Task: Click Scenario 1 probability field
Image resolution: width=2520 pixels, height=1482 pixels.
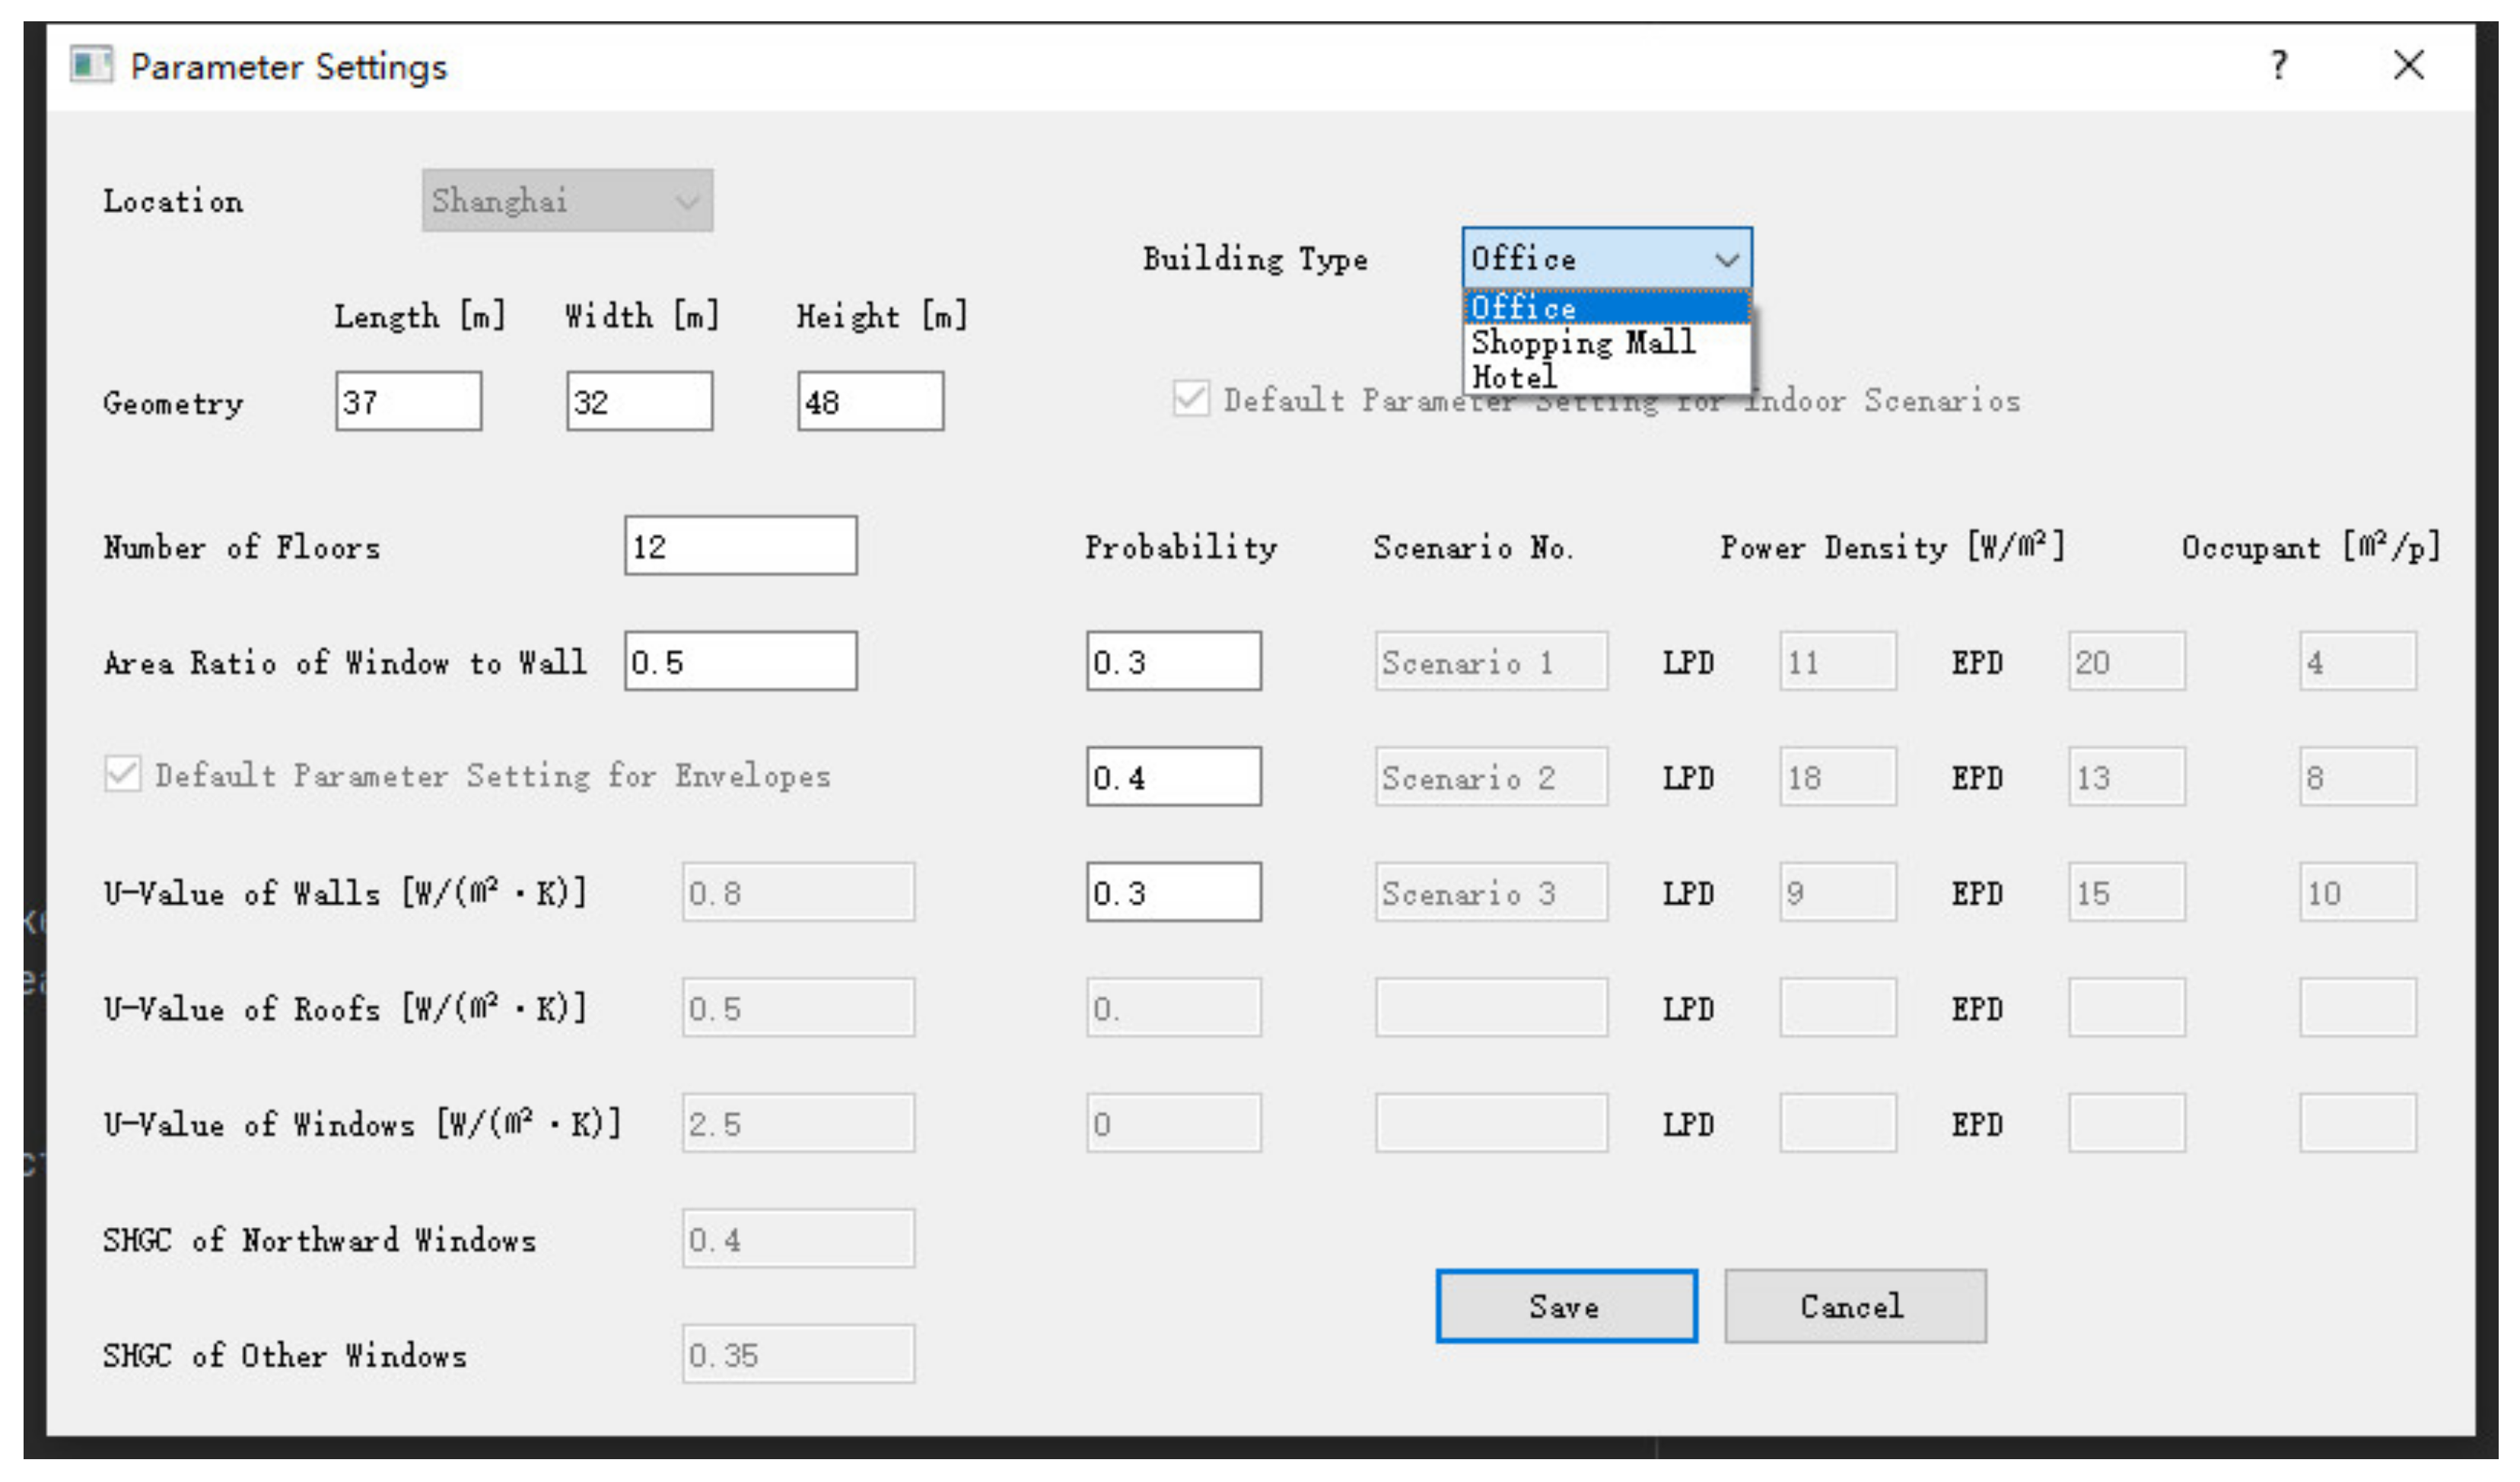Action: [1173, 661]
